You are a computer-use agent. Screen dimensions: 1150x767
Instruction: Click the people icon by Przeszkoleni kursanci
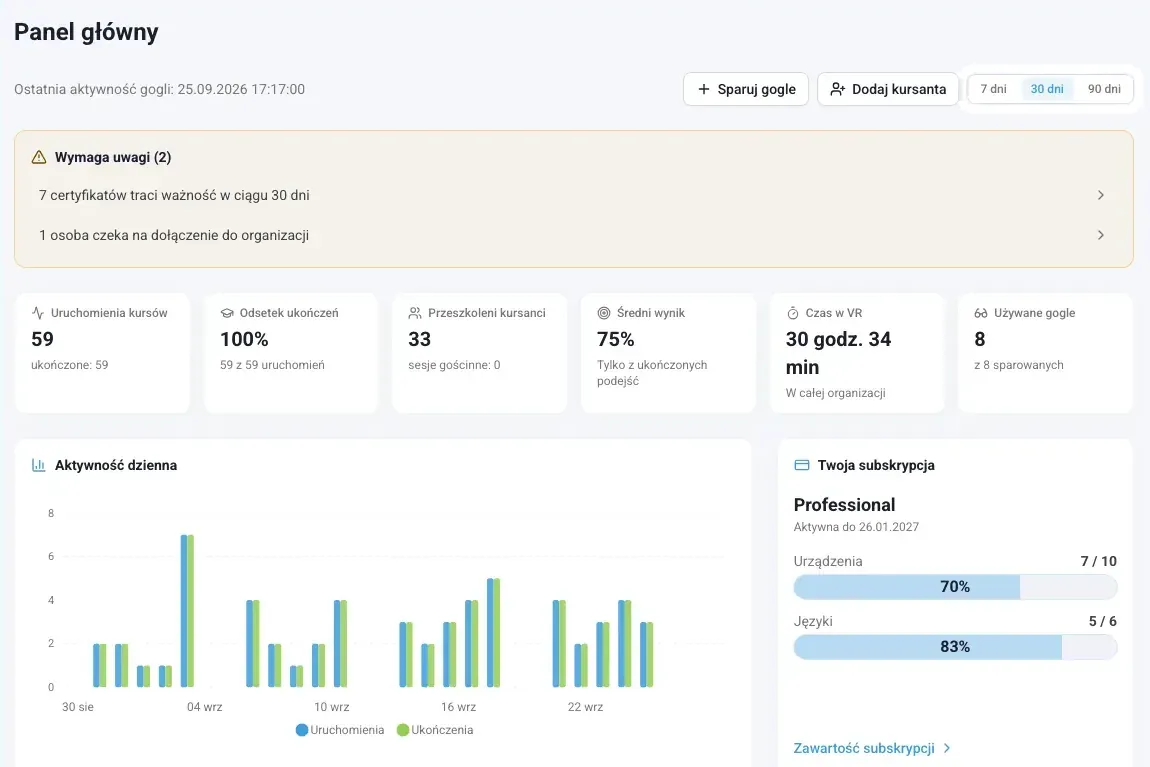click(415, 313)
